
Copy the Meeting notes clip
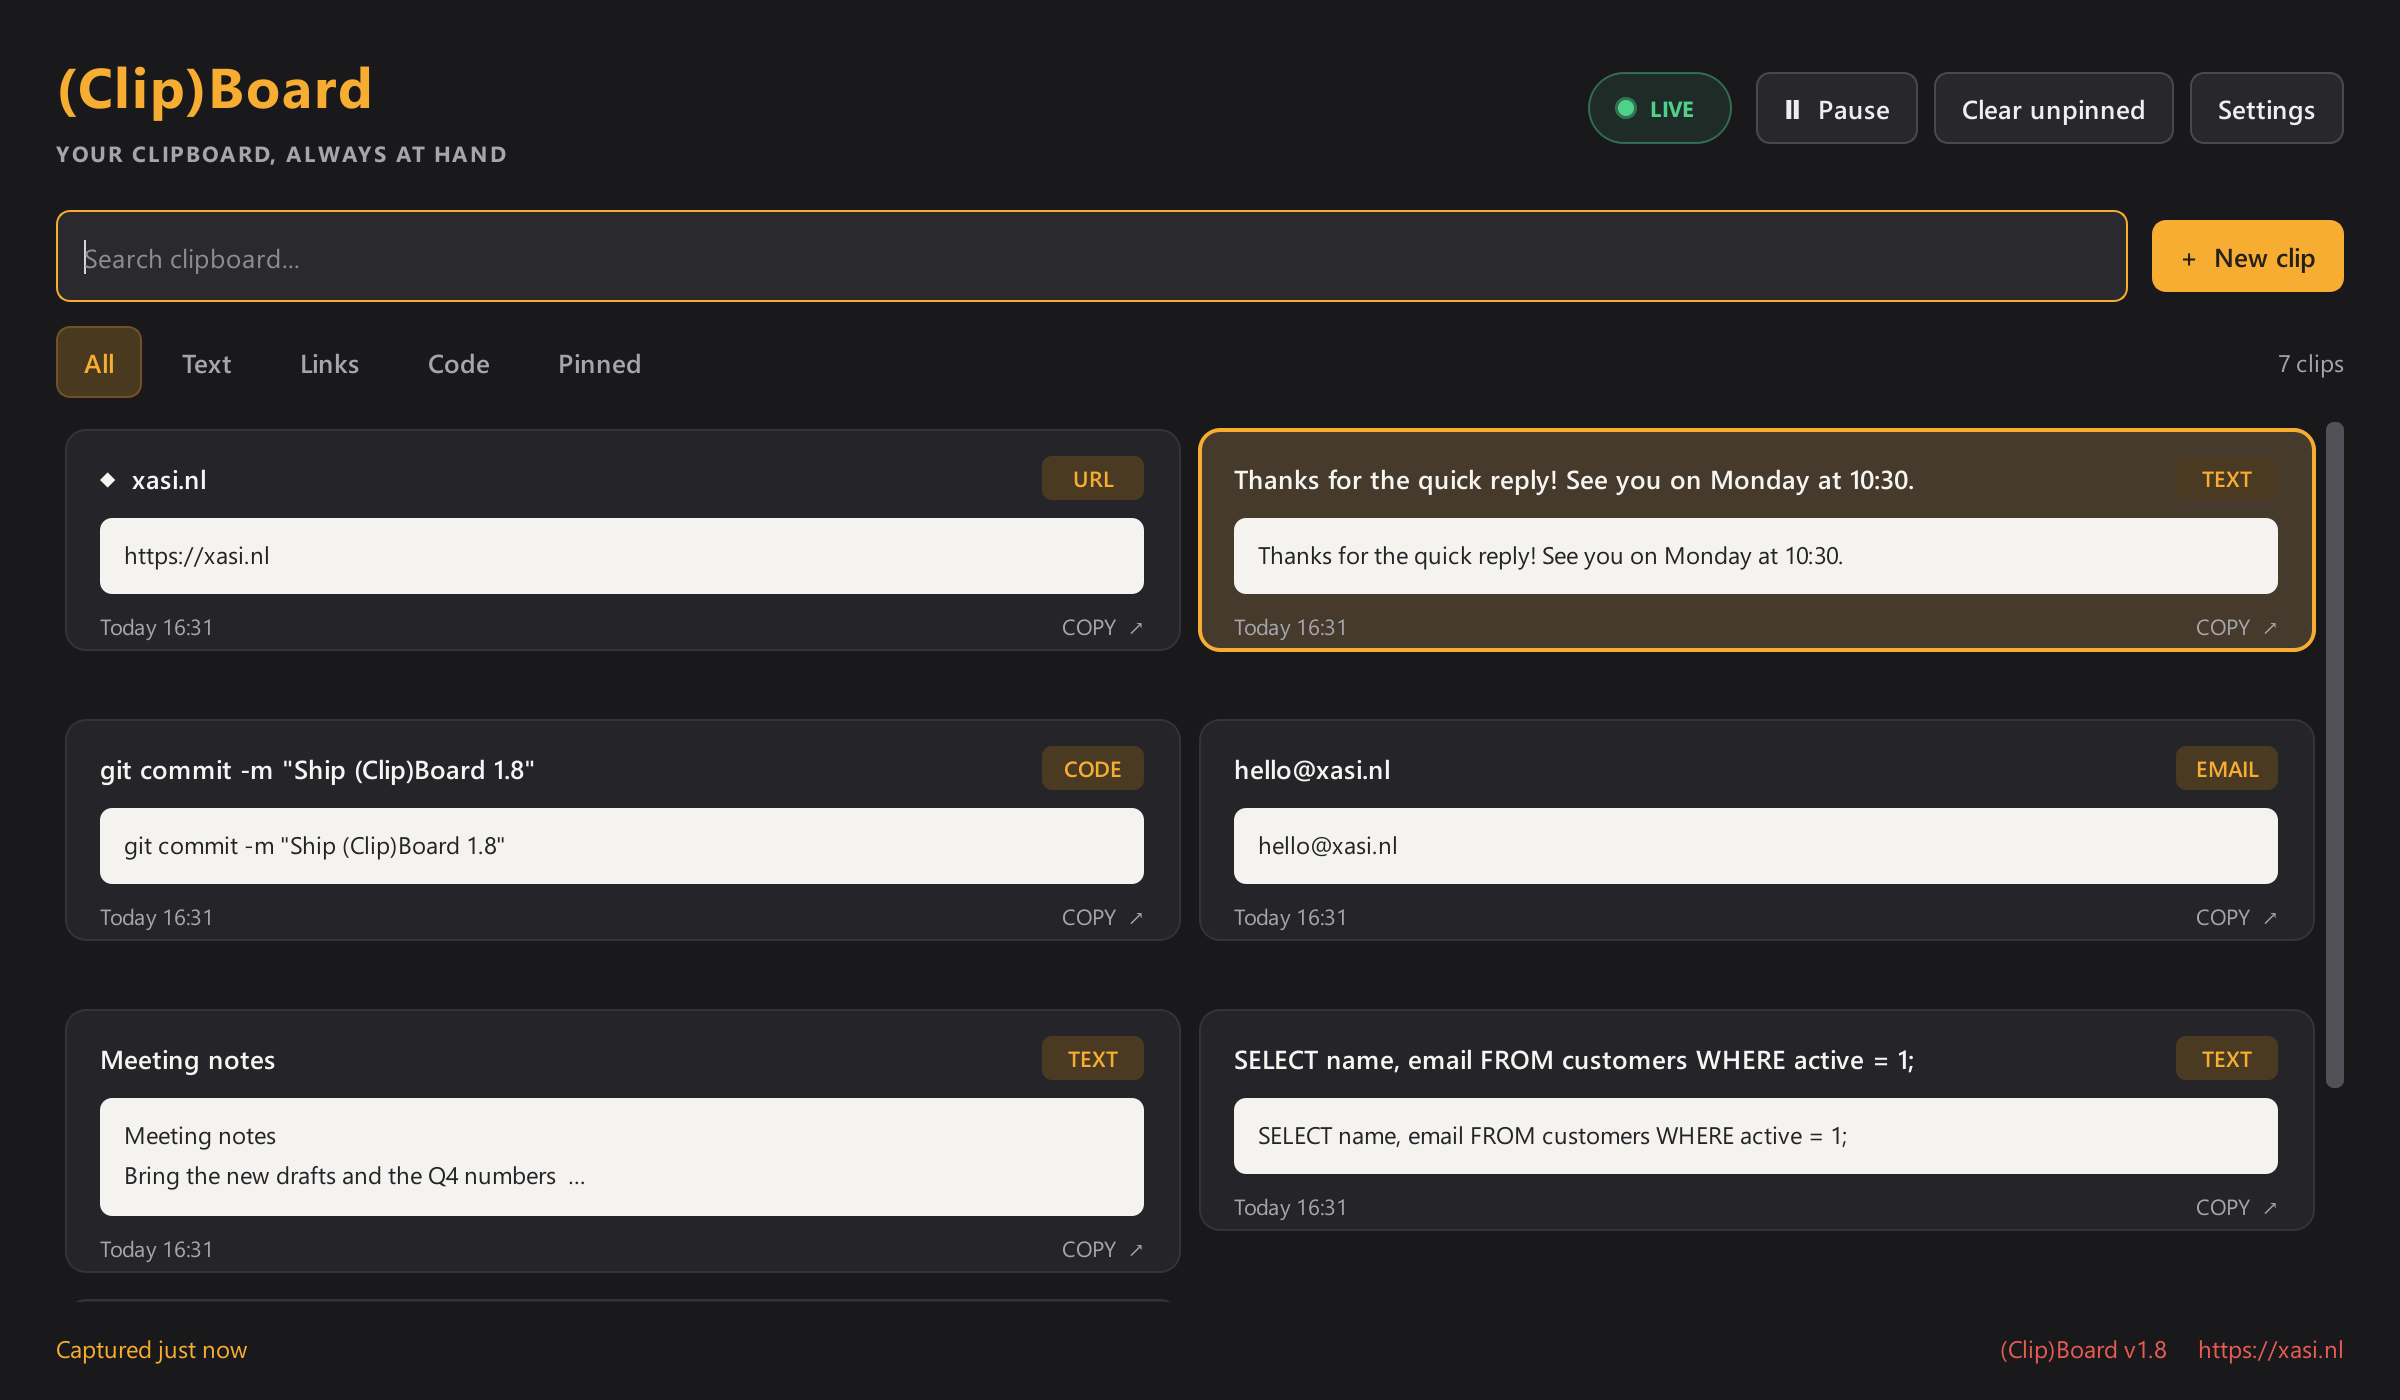point(1102,1249)
